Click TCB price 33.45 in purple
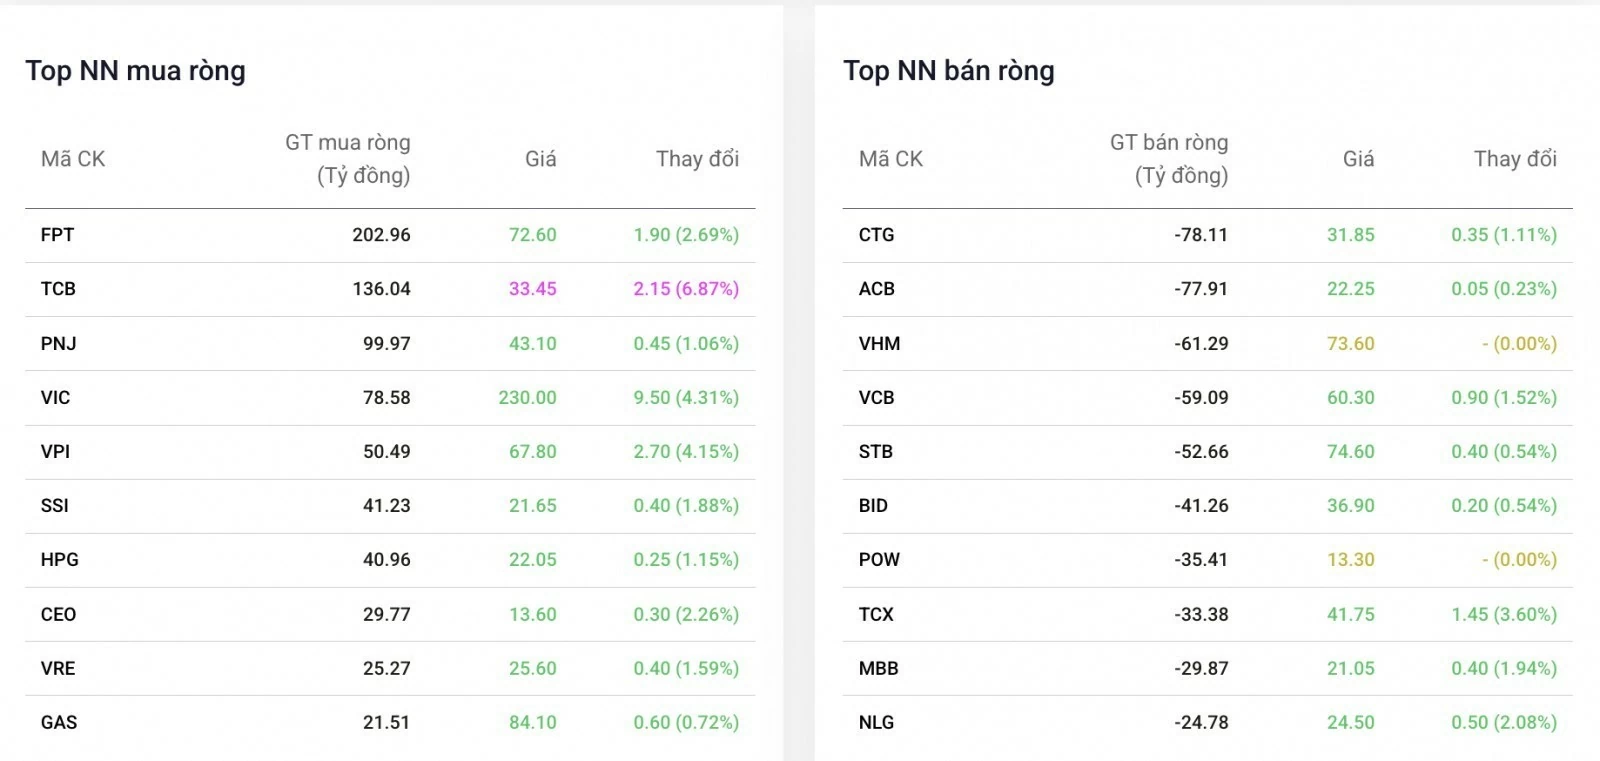The image size is (1600, 761). click(x=532, y=289)
